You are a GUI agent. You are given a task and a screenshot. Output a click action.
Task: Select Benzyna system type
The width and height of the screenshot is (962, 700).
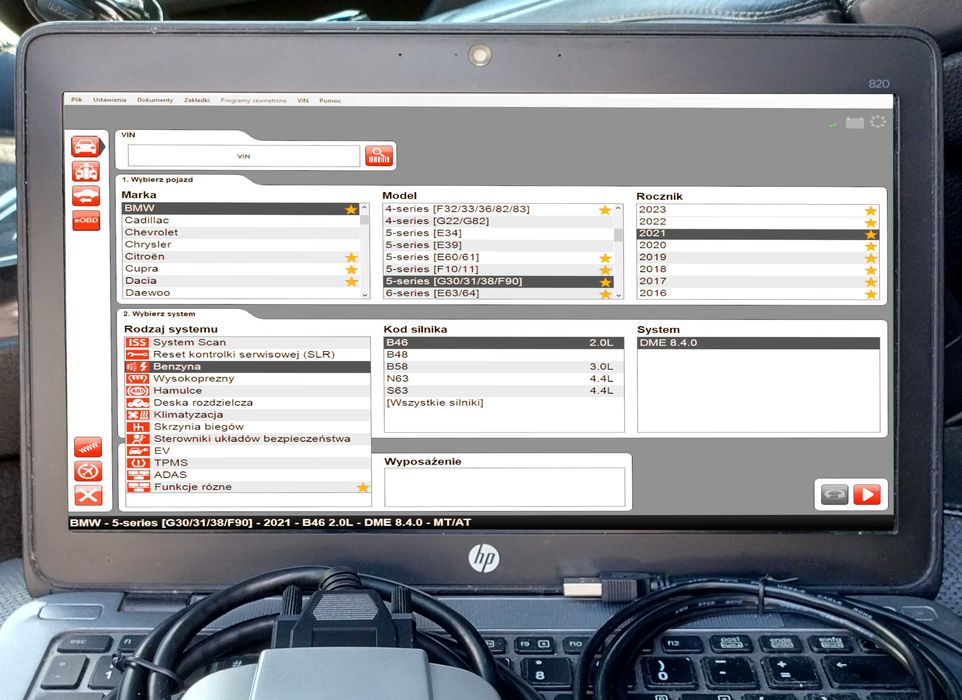point(248,366)
